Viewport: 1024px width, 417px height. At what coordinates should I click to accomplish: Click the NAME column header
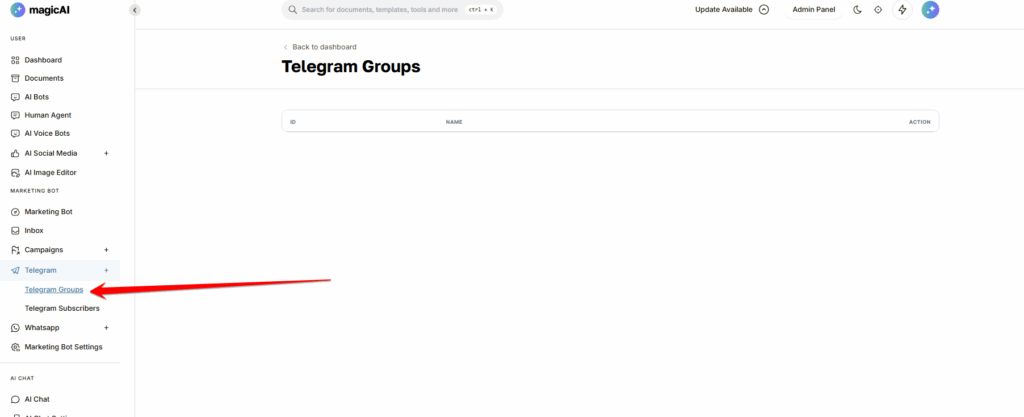click(x=454, y=123)
